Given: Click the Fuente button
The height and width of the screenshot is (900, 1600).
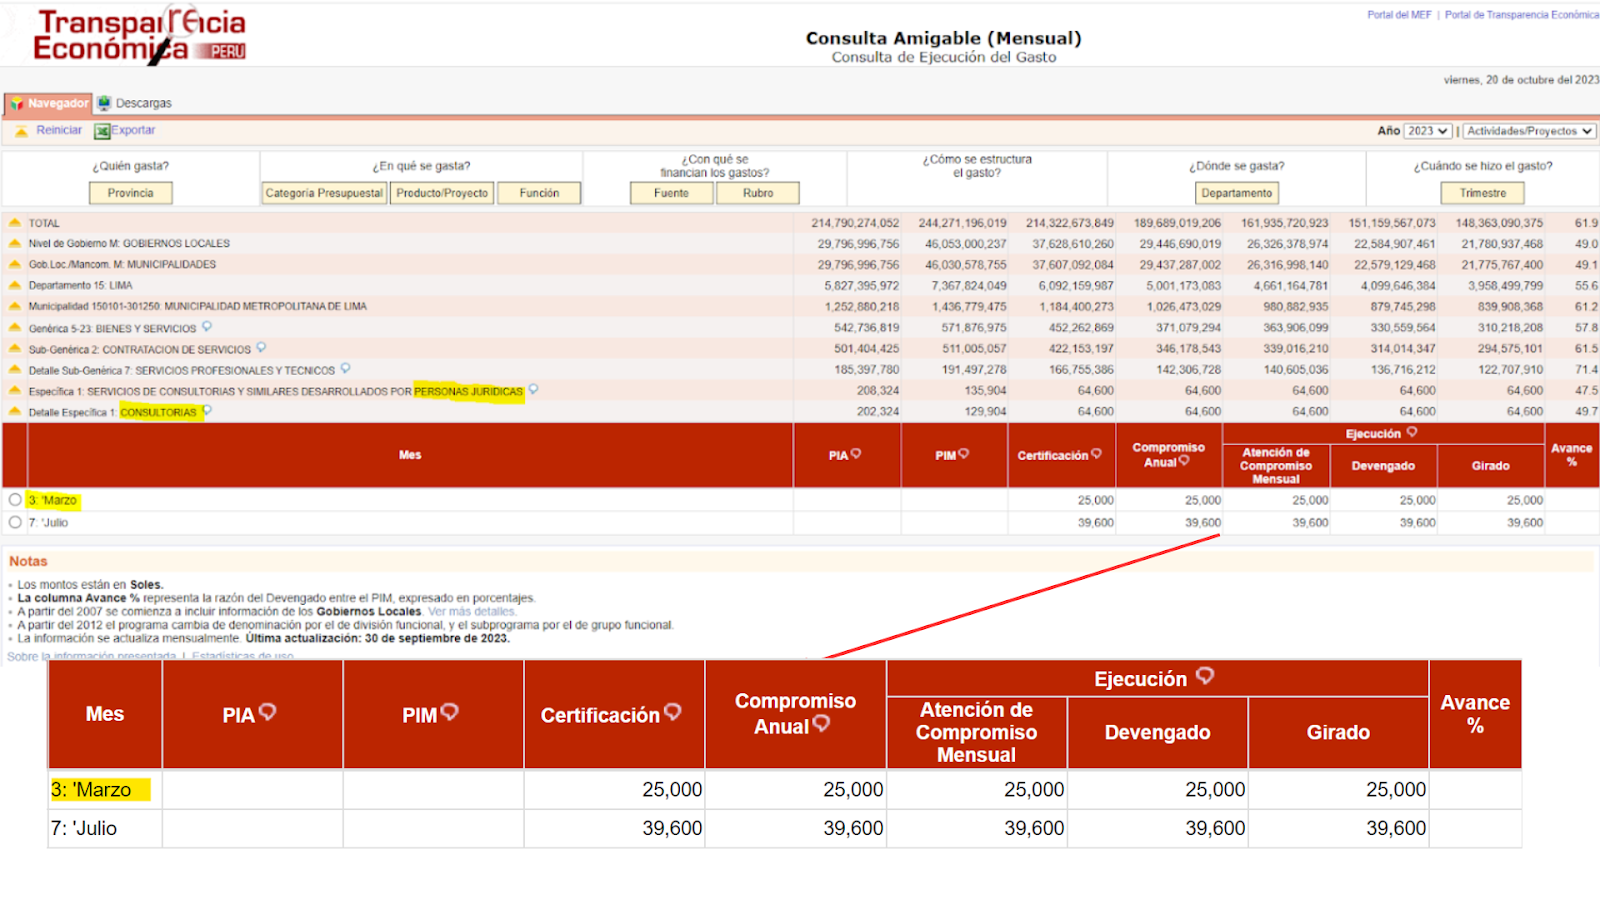Looking at the screenshot, I should (672, 193).
